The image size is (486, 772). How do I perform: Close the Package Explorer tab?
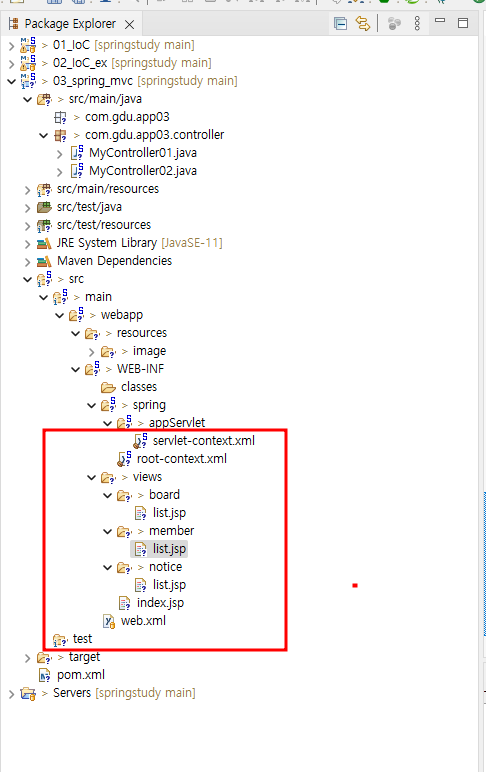(x=130, y=24)
